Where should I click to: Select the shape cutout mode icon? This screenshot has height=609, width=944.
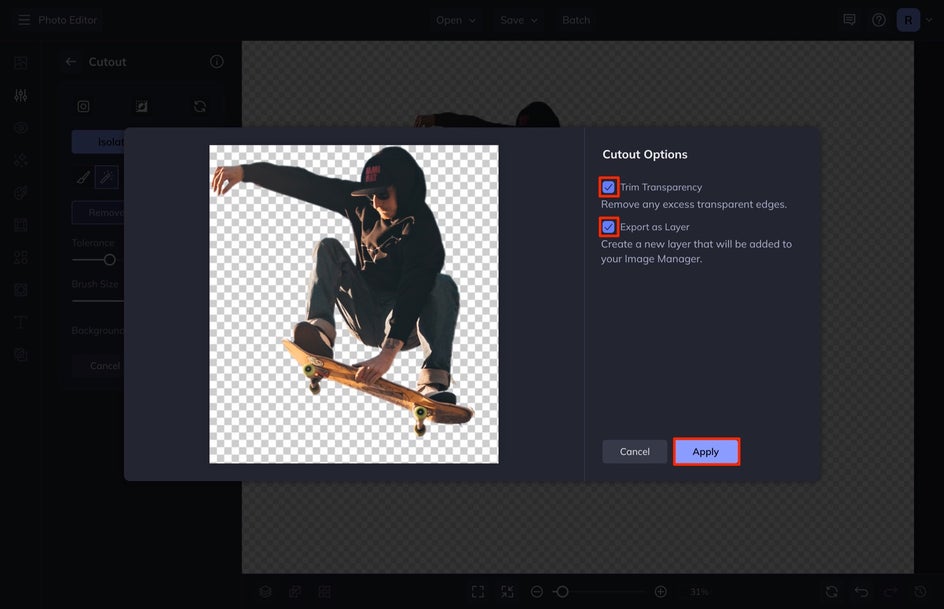click(x=84, y=107)
